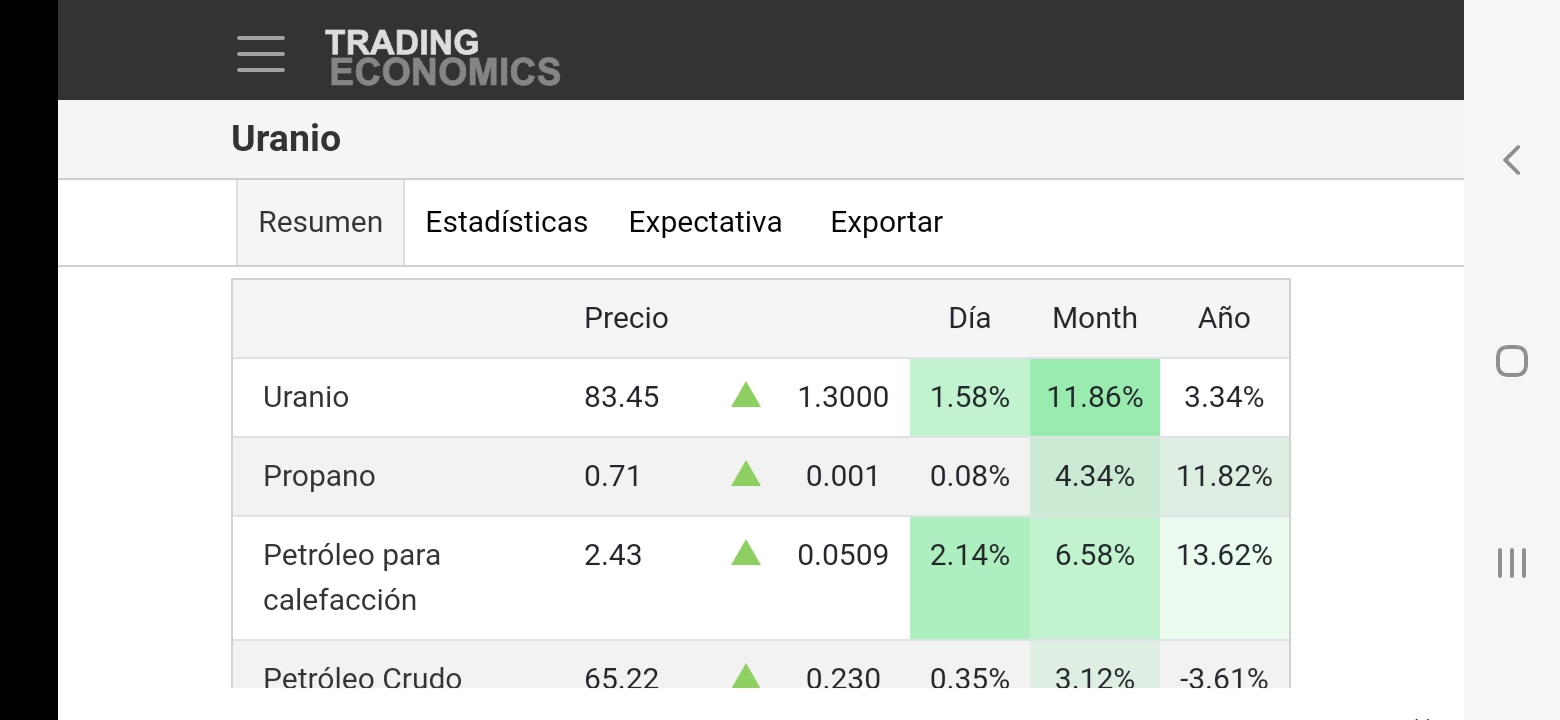Viewport: 1560px width, 720px height.
Task: Open the Uranio commodity link
Action: pos(306,397)
